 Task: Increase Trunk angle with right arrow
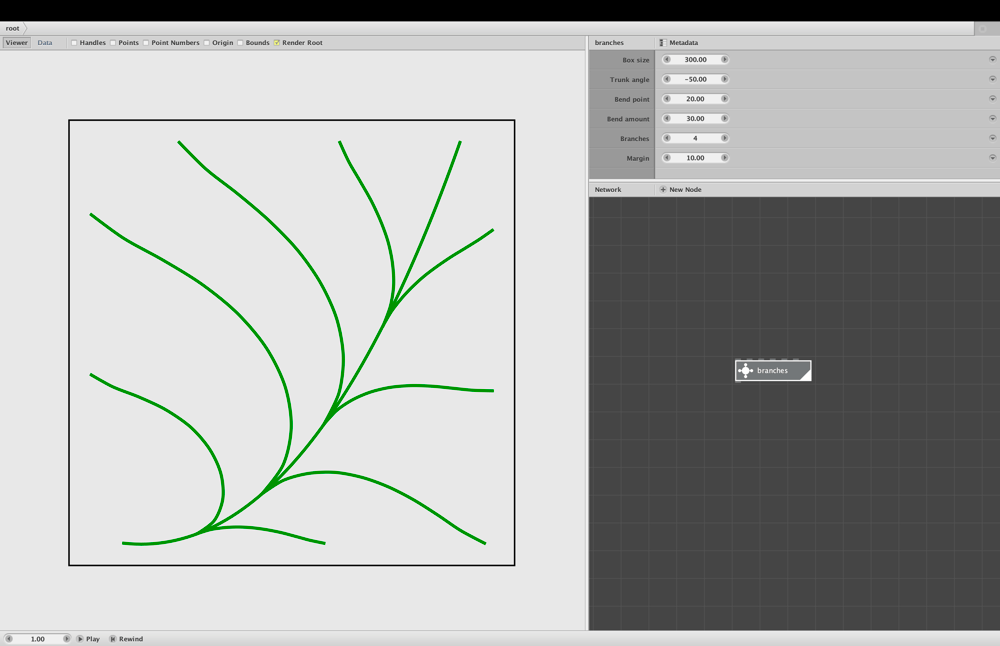pyautogui.click(x=724, y=79)
